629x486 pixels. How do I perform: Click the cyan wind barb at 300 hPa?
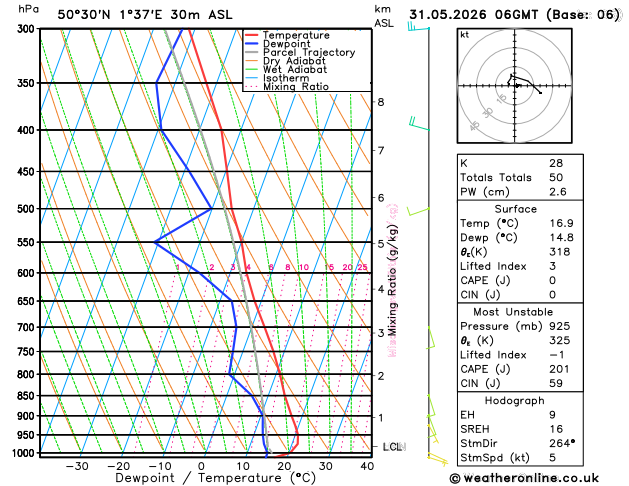coord(418,26)
